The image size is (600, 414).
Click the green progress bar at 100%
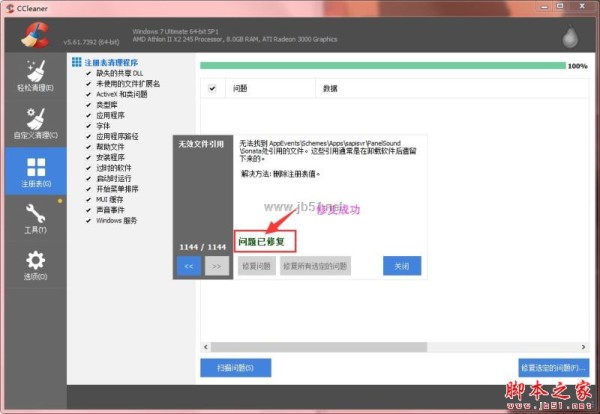pyautogui.click(x=380, y=66)
